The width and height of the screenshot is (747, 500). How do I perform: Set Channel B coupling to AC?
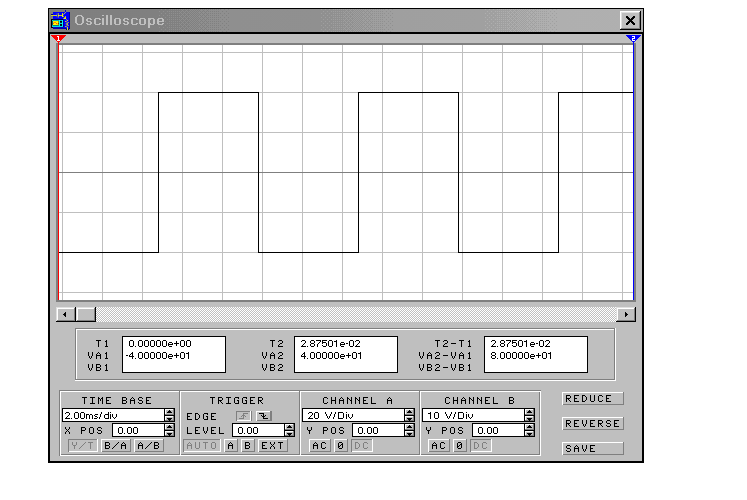point(439,446)
